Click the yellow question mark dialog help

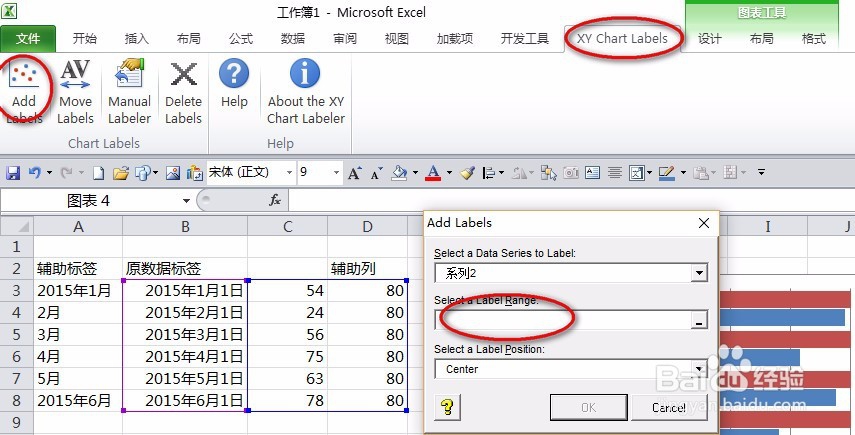point(448,407)
